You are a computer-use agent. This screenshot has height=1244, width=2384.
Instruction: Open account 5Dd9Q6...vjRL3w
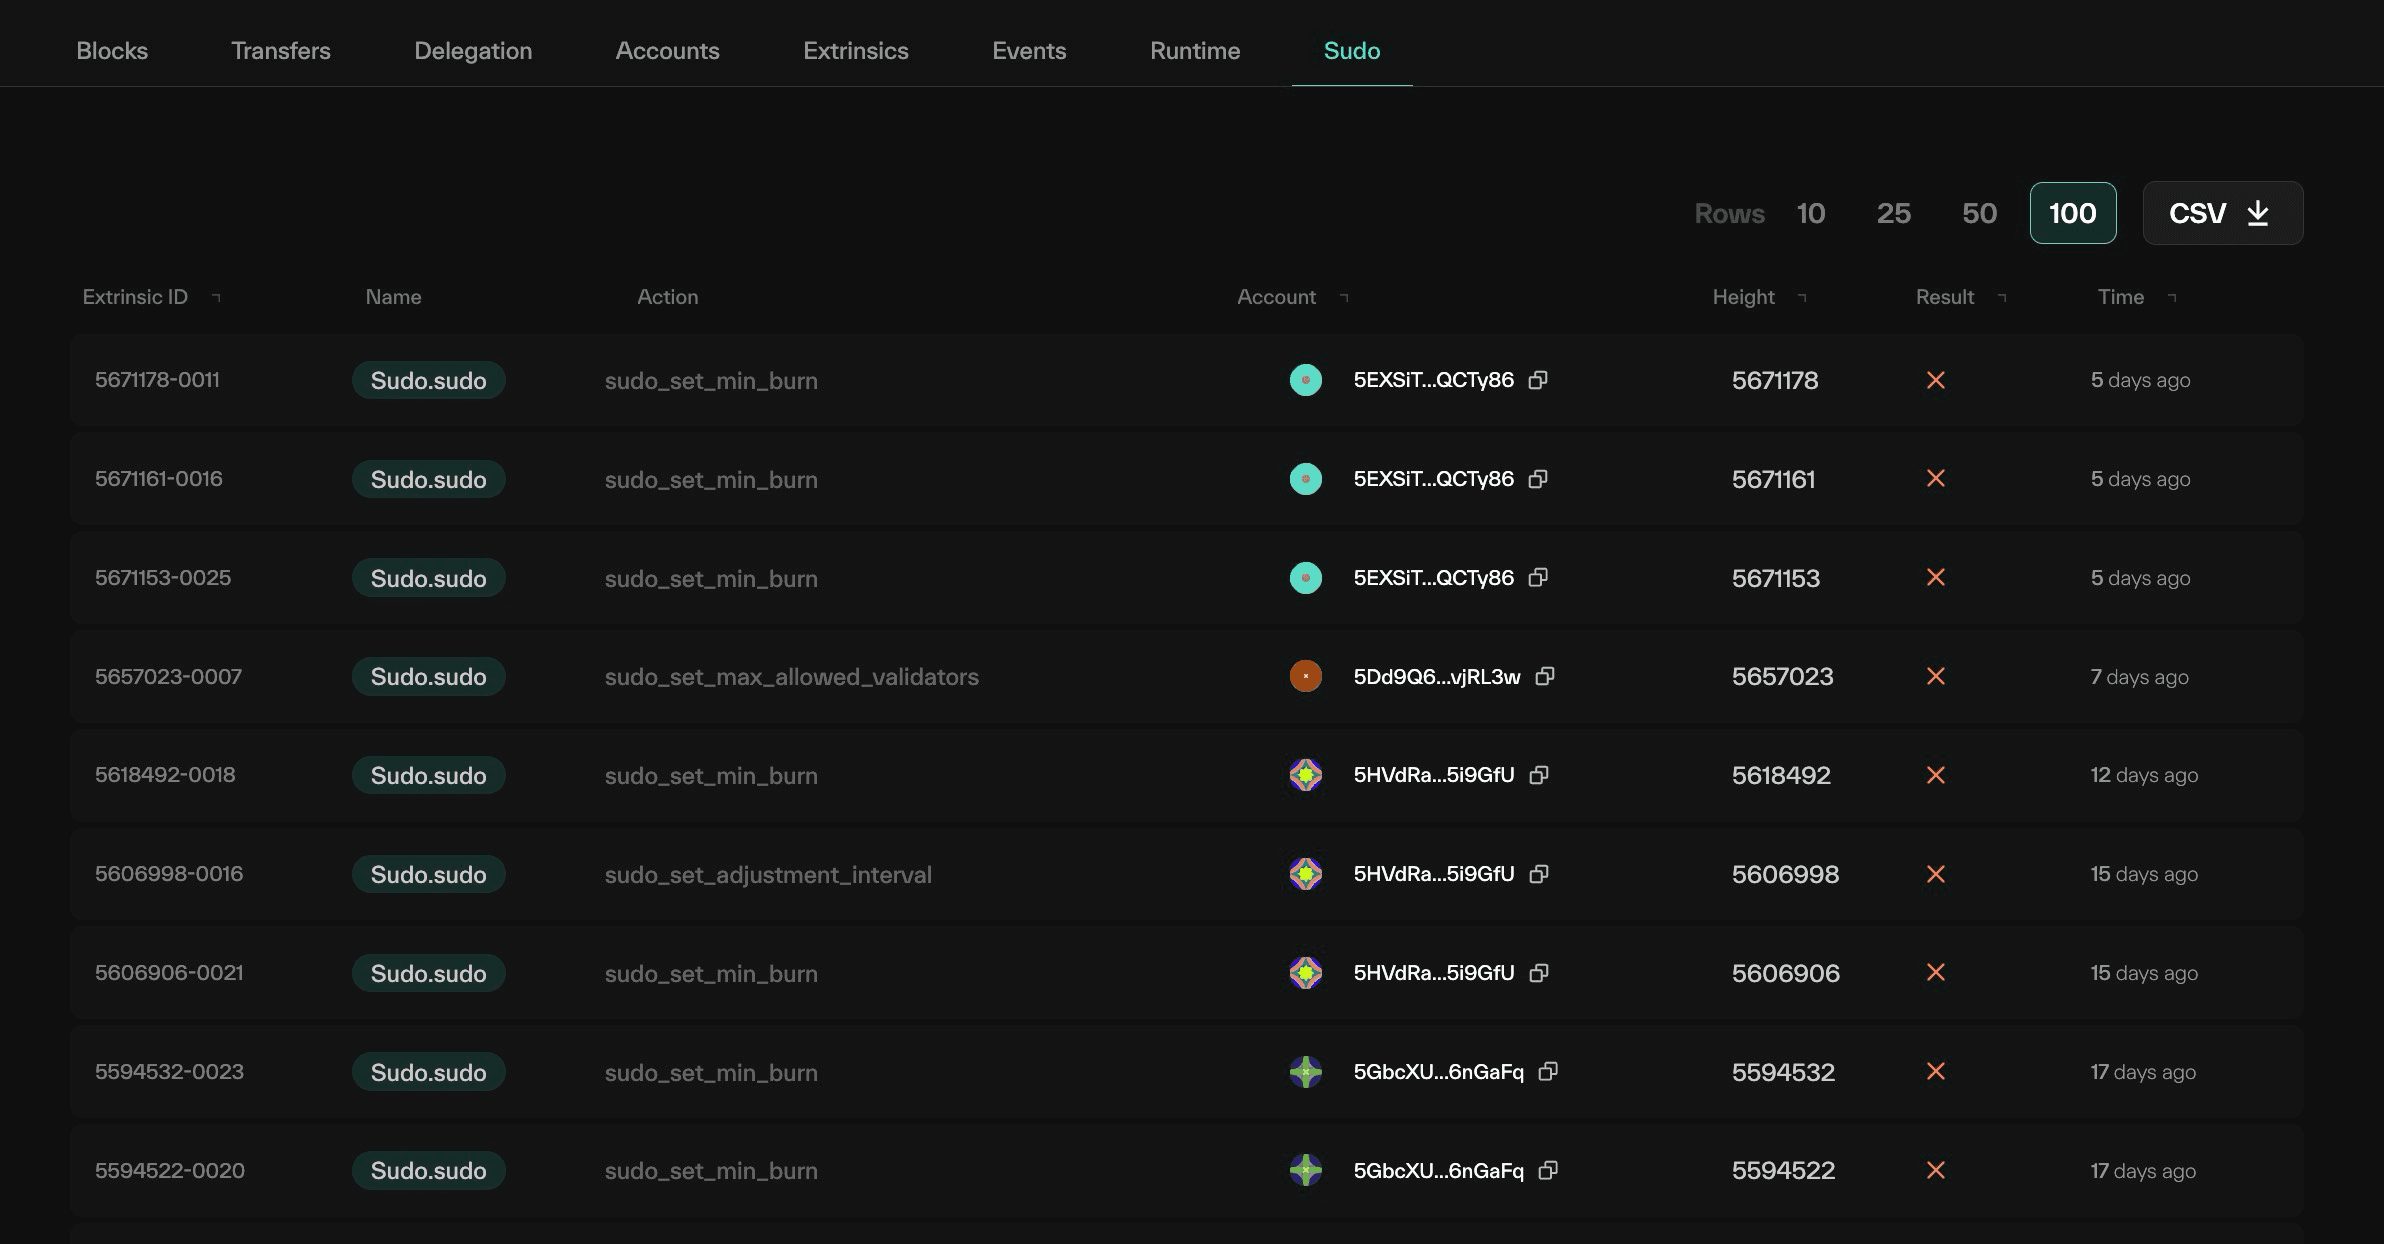(x=1437, y=676)
